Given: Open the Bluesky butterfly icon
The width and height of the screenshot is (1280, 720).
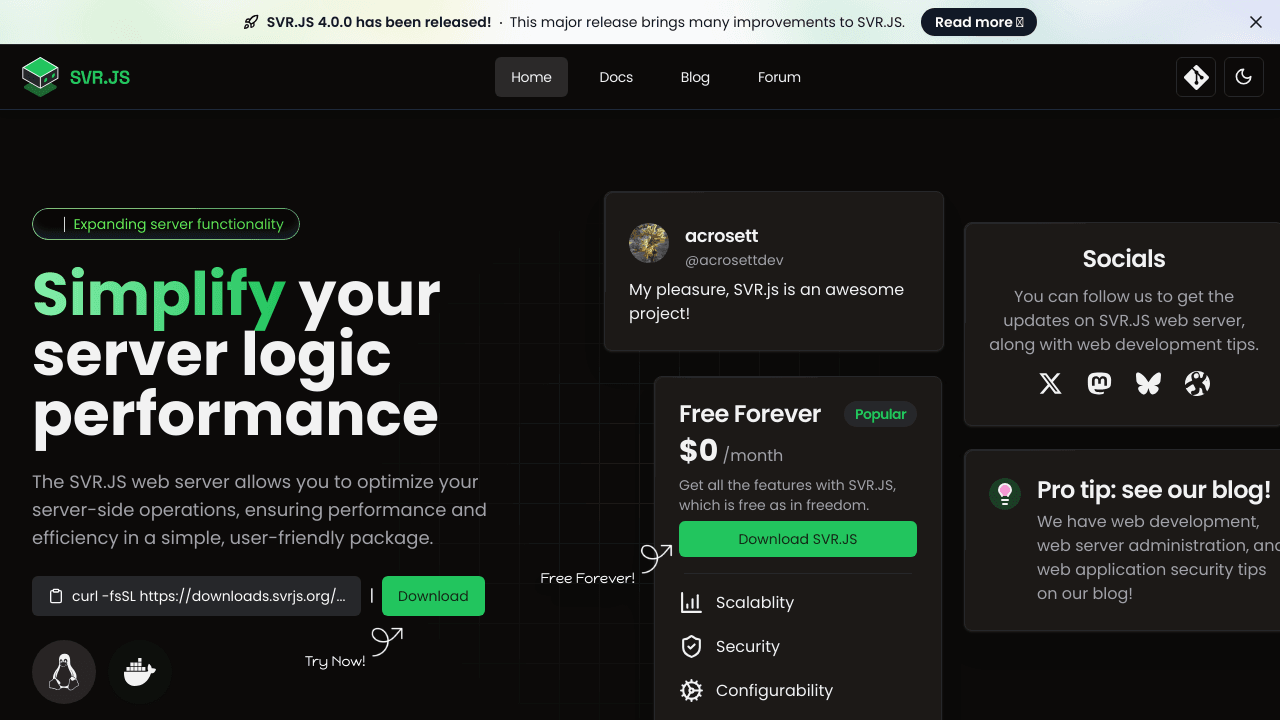Looking at the screenshot, I should tap(1148, 383).
